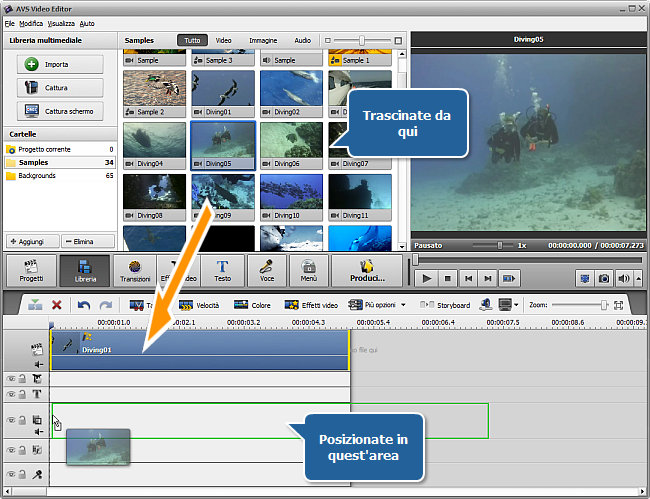Lock the voice recording track

22,474
